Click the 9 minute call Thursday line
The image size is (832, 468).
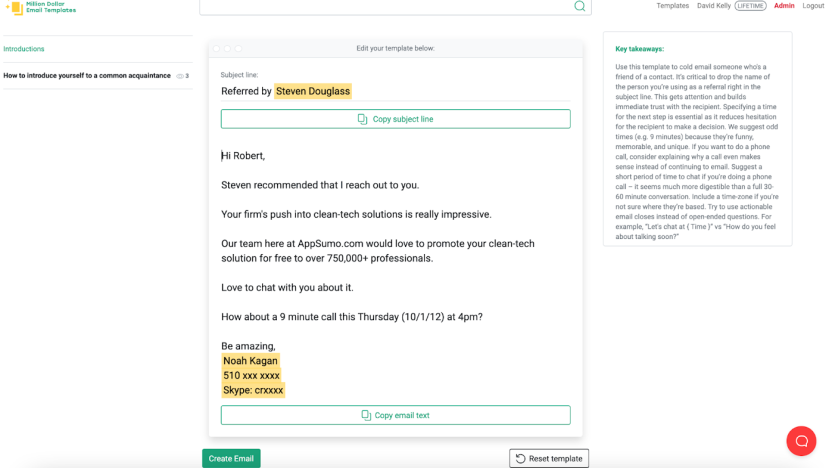352,317
